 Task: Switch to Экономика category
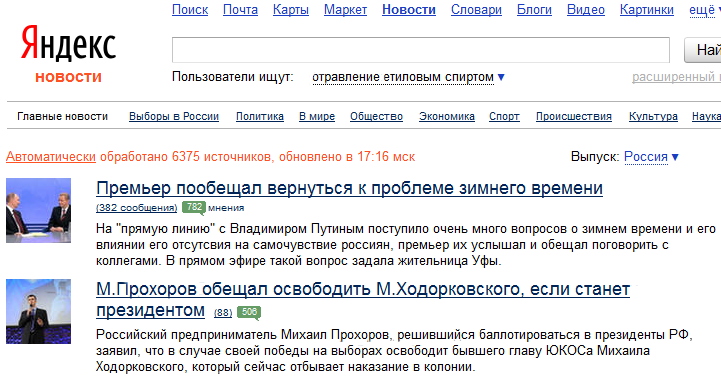coord(446,116)
